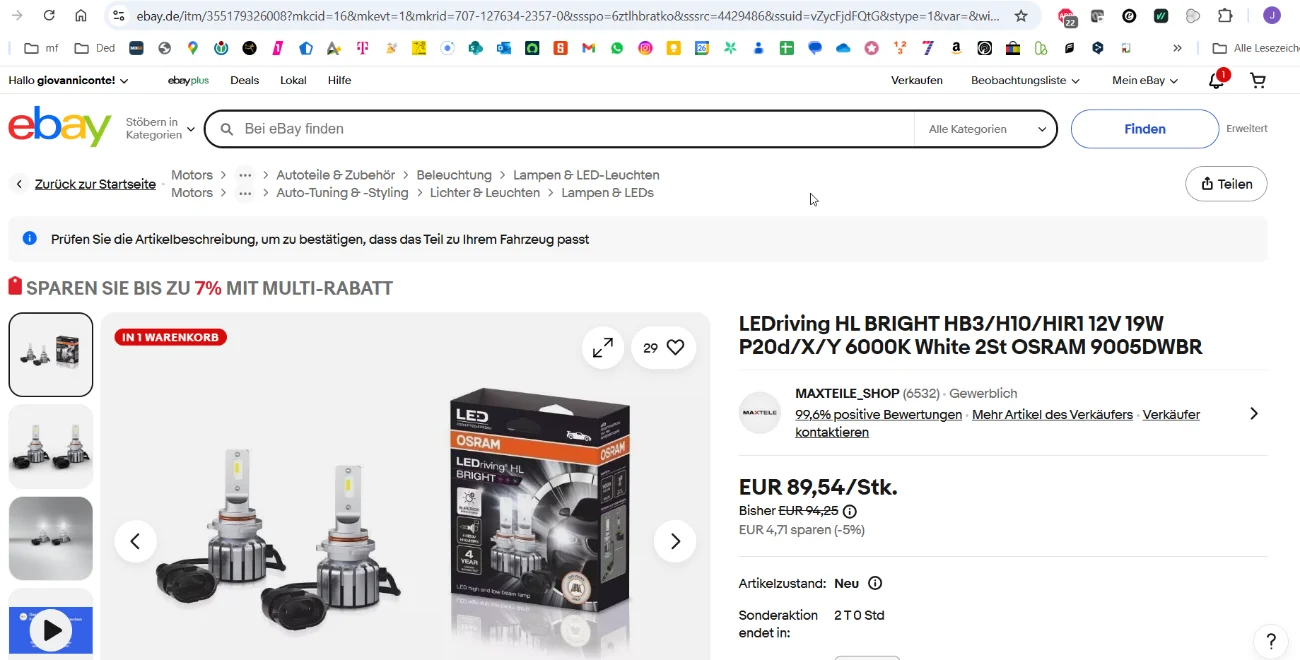Go to the browser home page icon
1300x660 pixels.
pyautogui.click(x=81, y=16)
